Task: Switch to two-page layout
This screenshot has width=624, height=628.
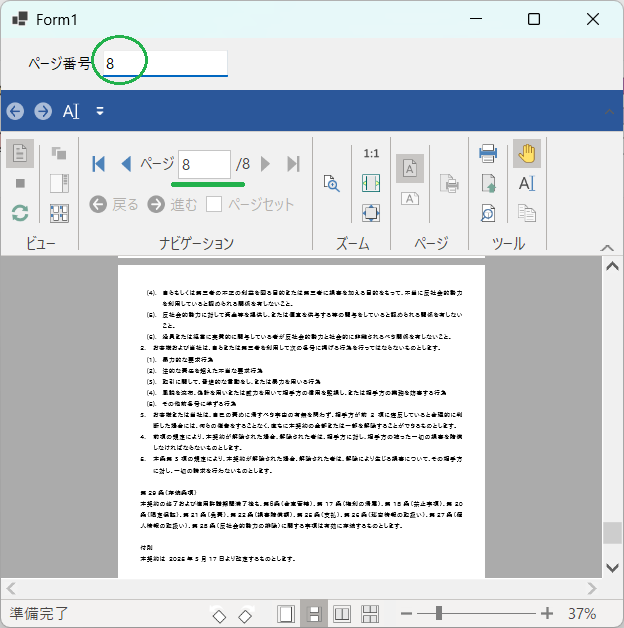Action: tap(342, 614)
